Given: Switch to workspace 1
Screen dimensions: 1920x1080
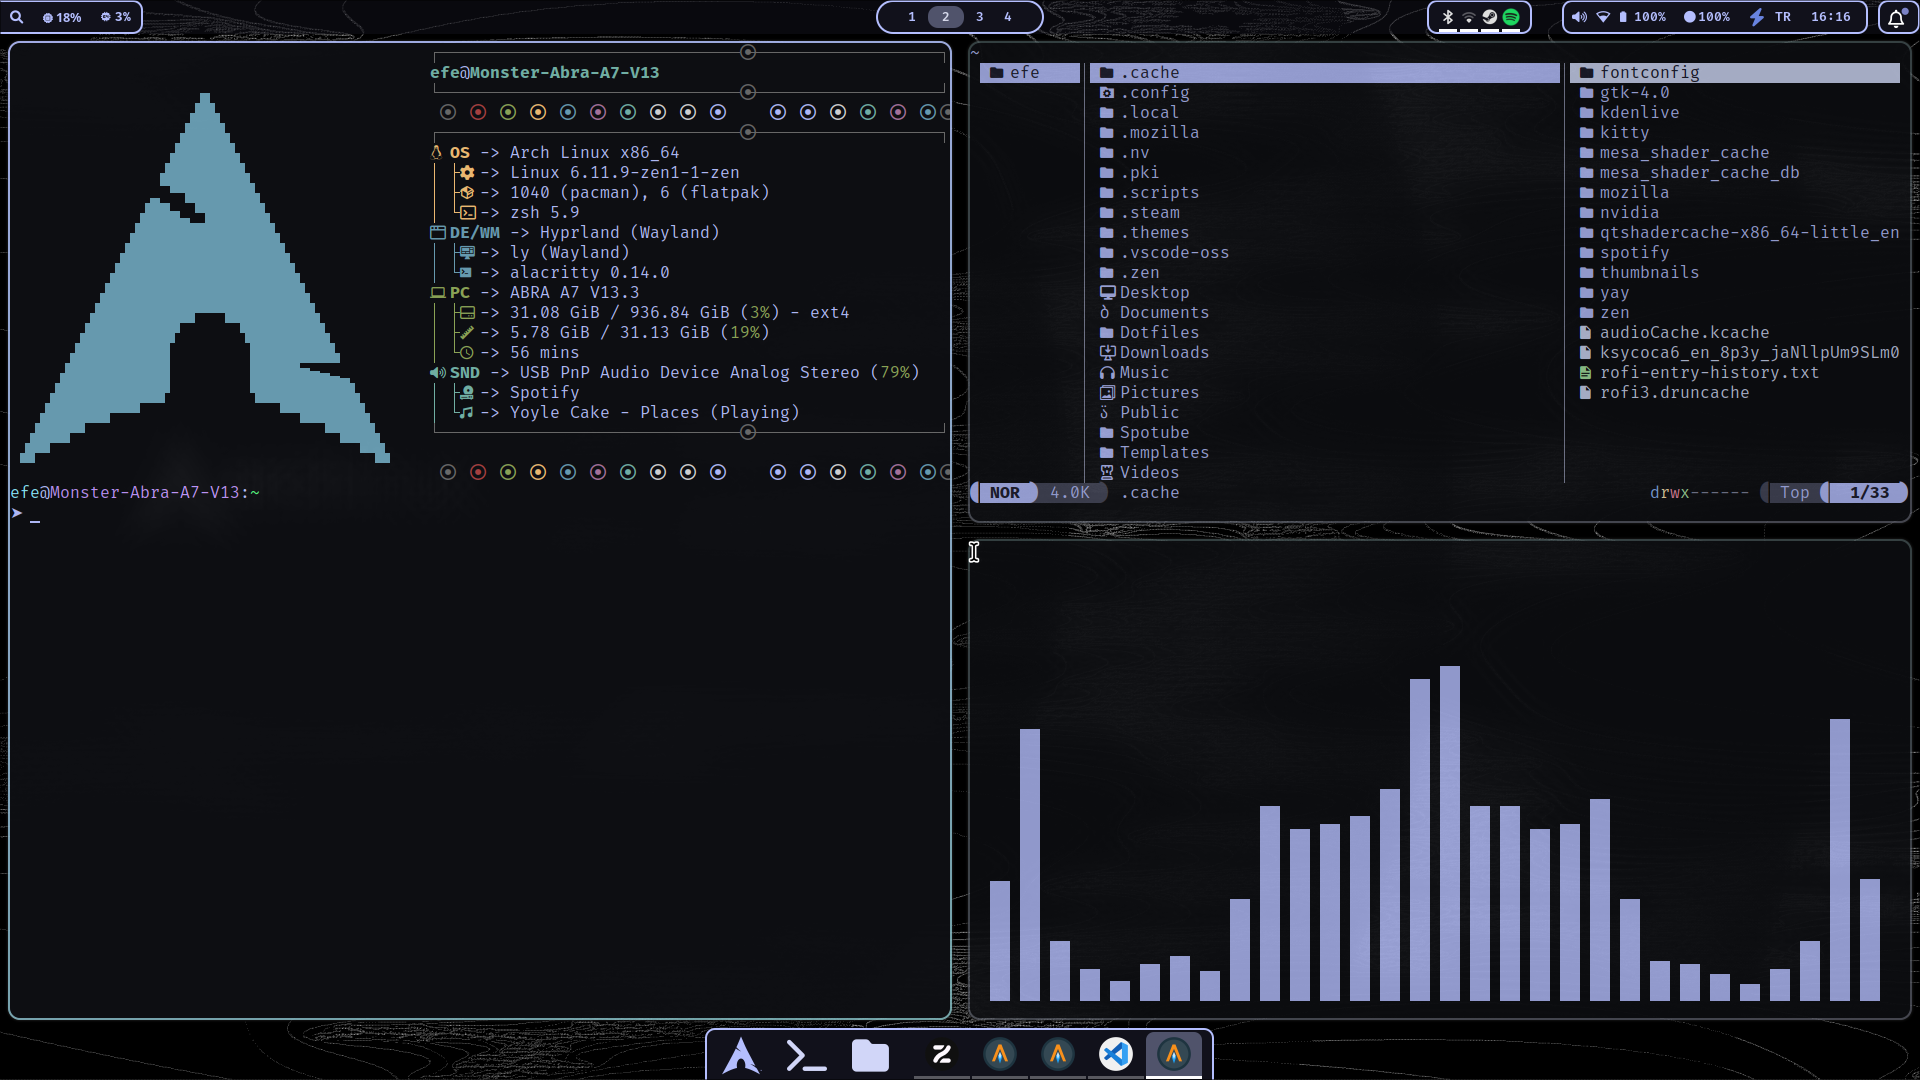Looking at the screenshot, I should (x=911, y=17).
